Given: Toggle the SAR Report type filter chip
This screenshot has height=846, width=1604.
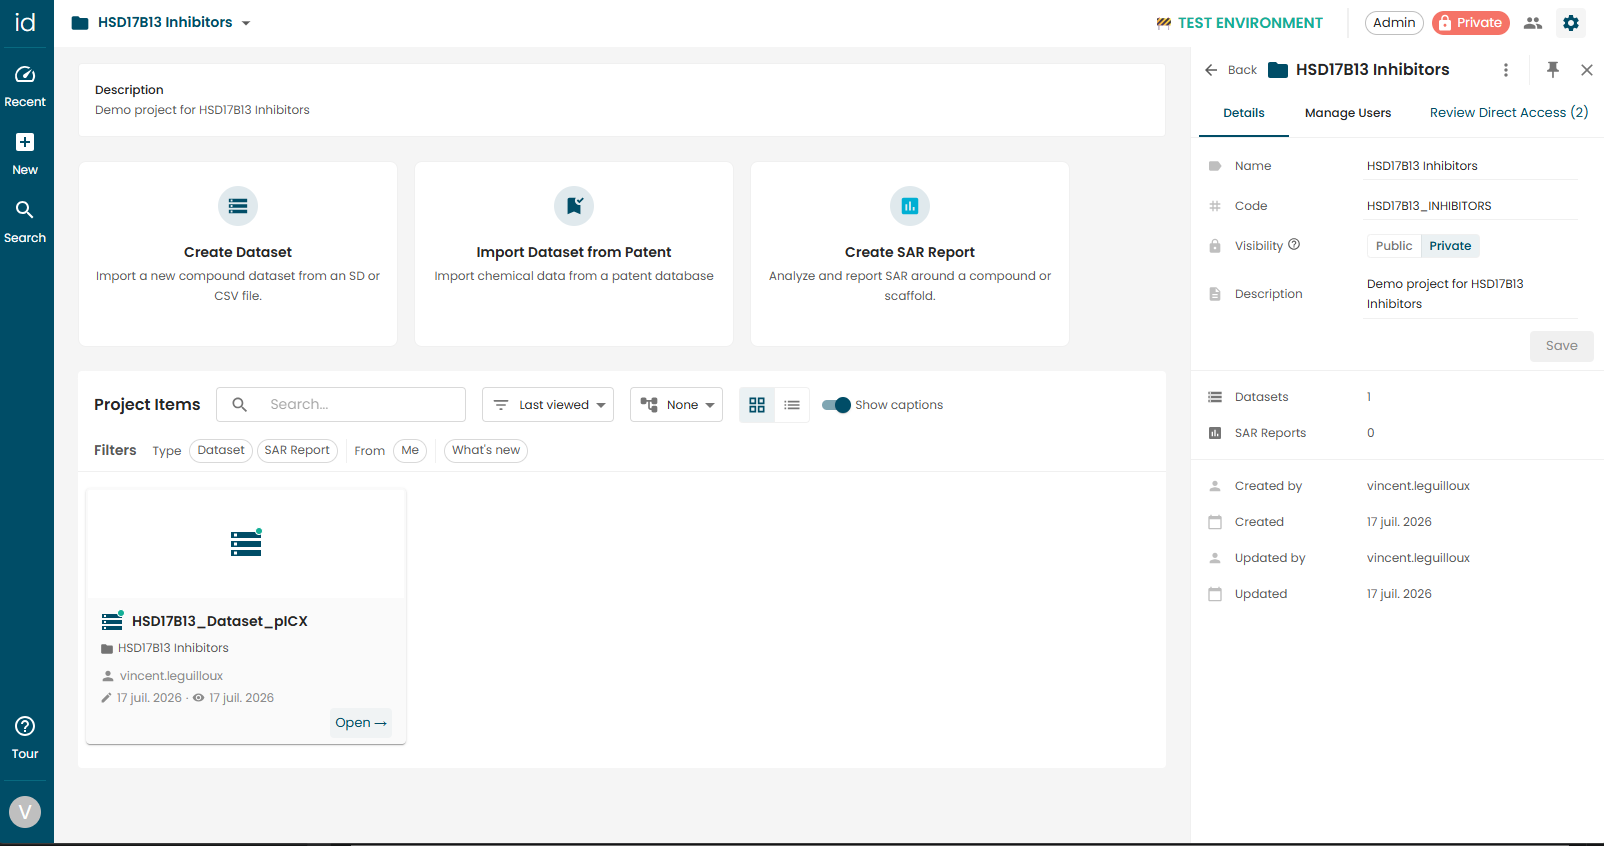Looking at the screenshot, I should [297, 451].
